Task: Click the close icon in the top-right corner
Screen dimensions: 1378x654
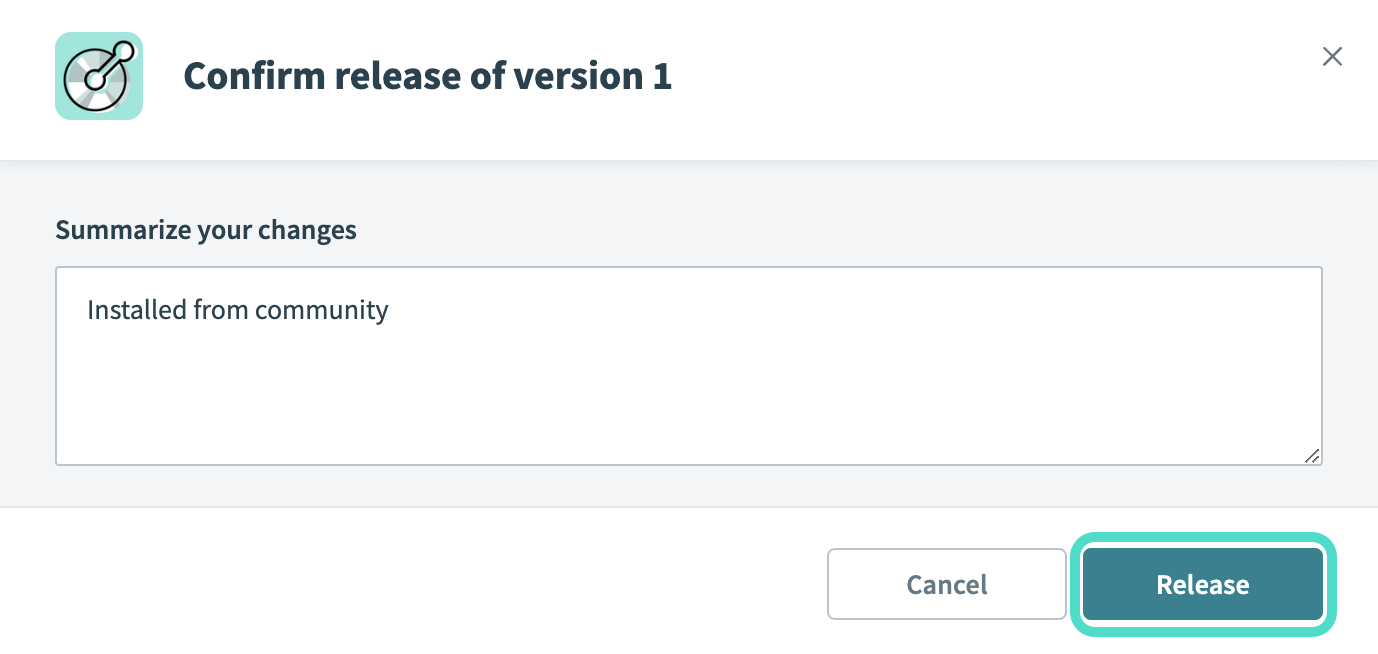Action: point(1332,57)
